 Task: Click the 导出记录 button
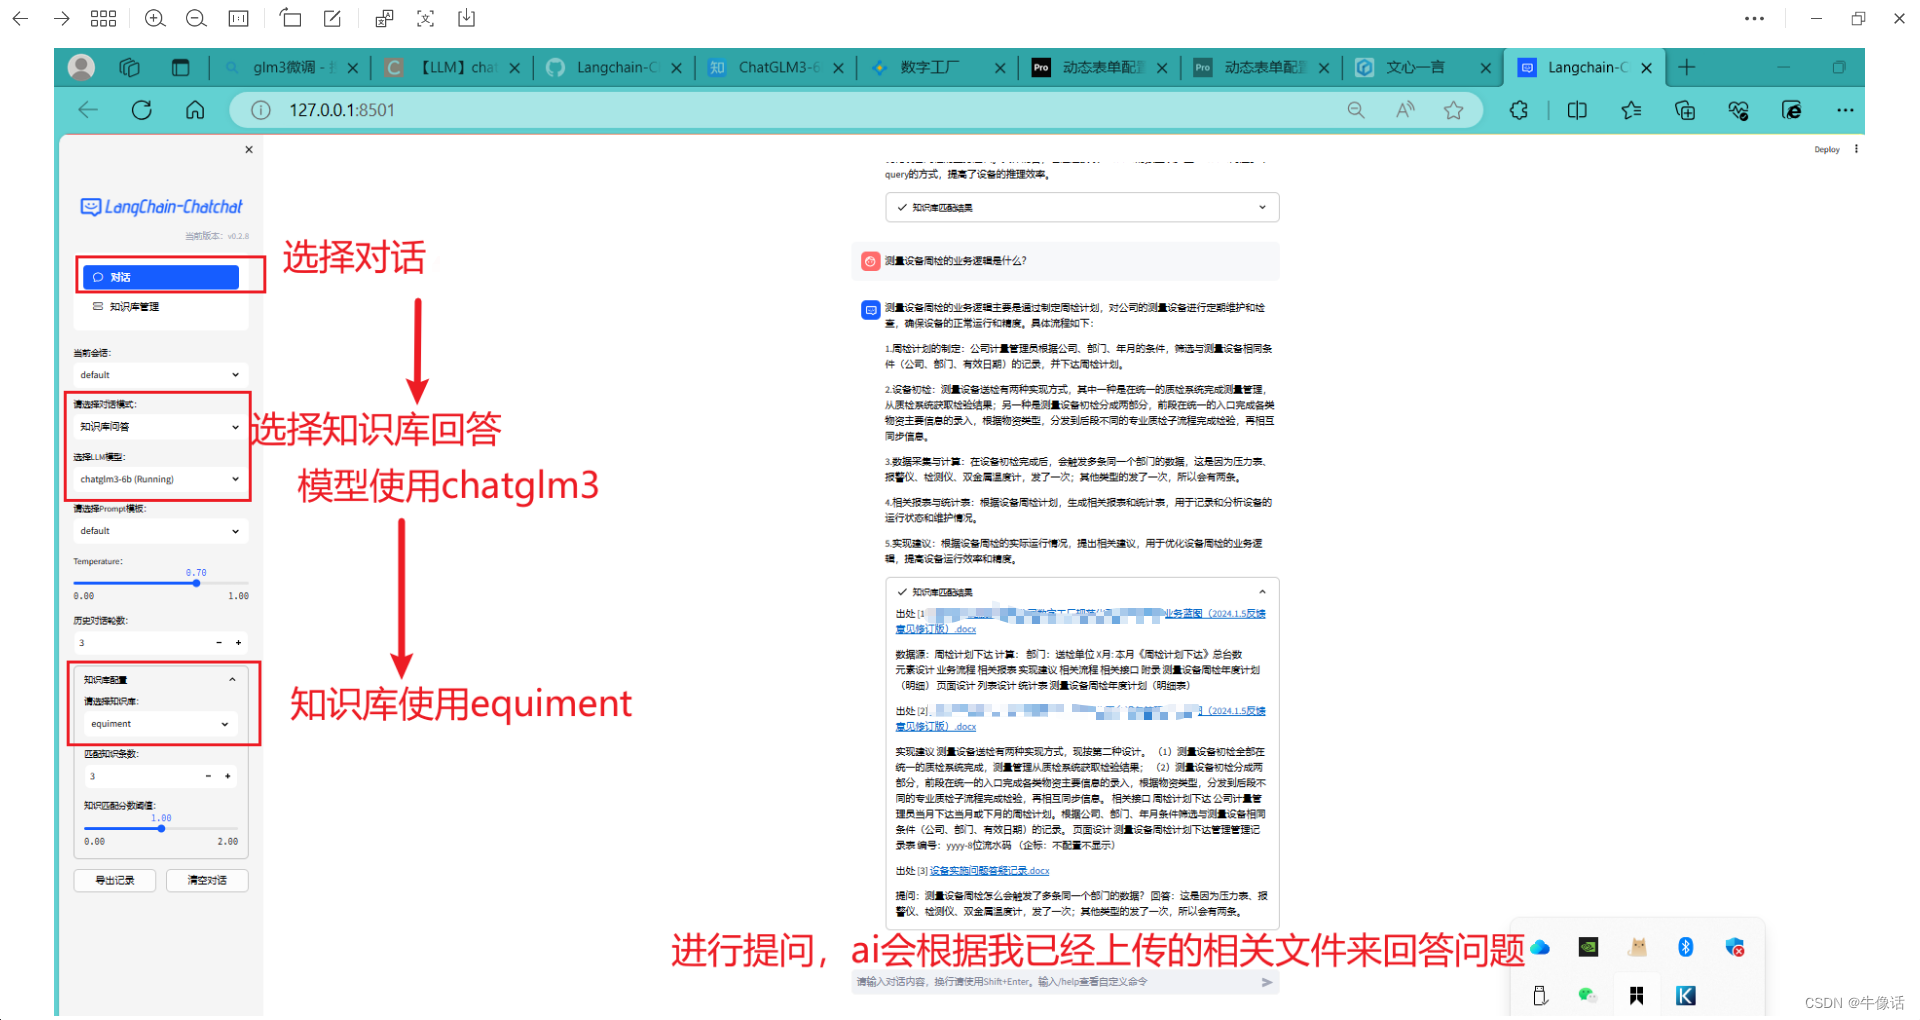coord(115,880)
